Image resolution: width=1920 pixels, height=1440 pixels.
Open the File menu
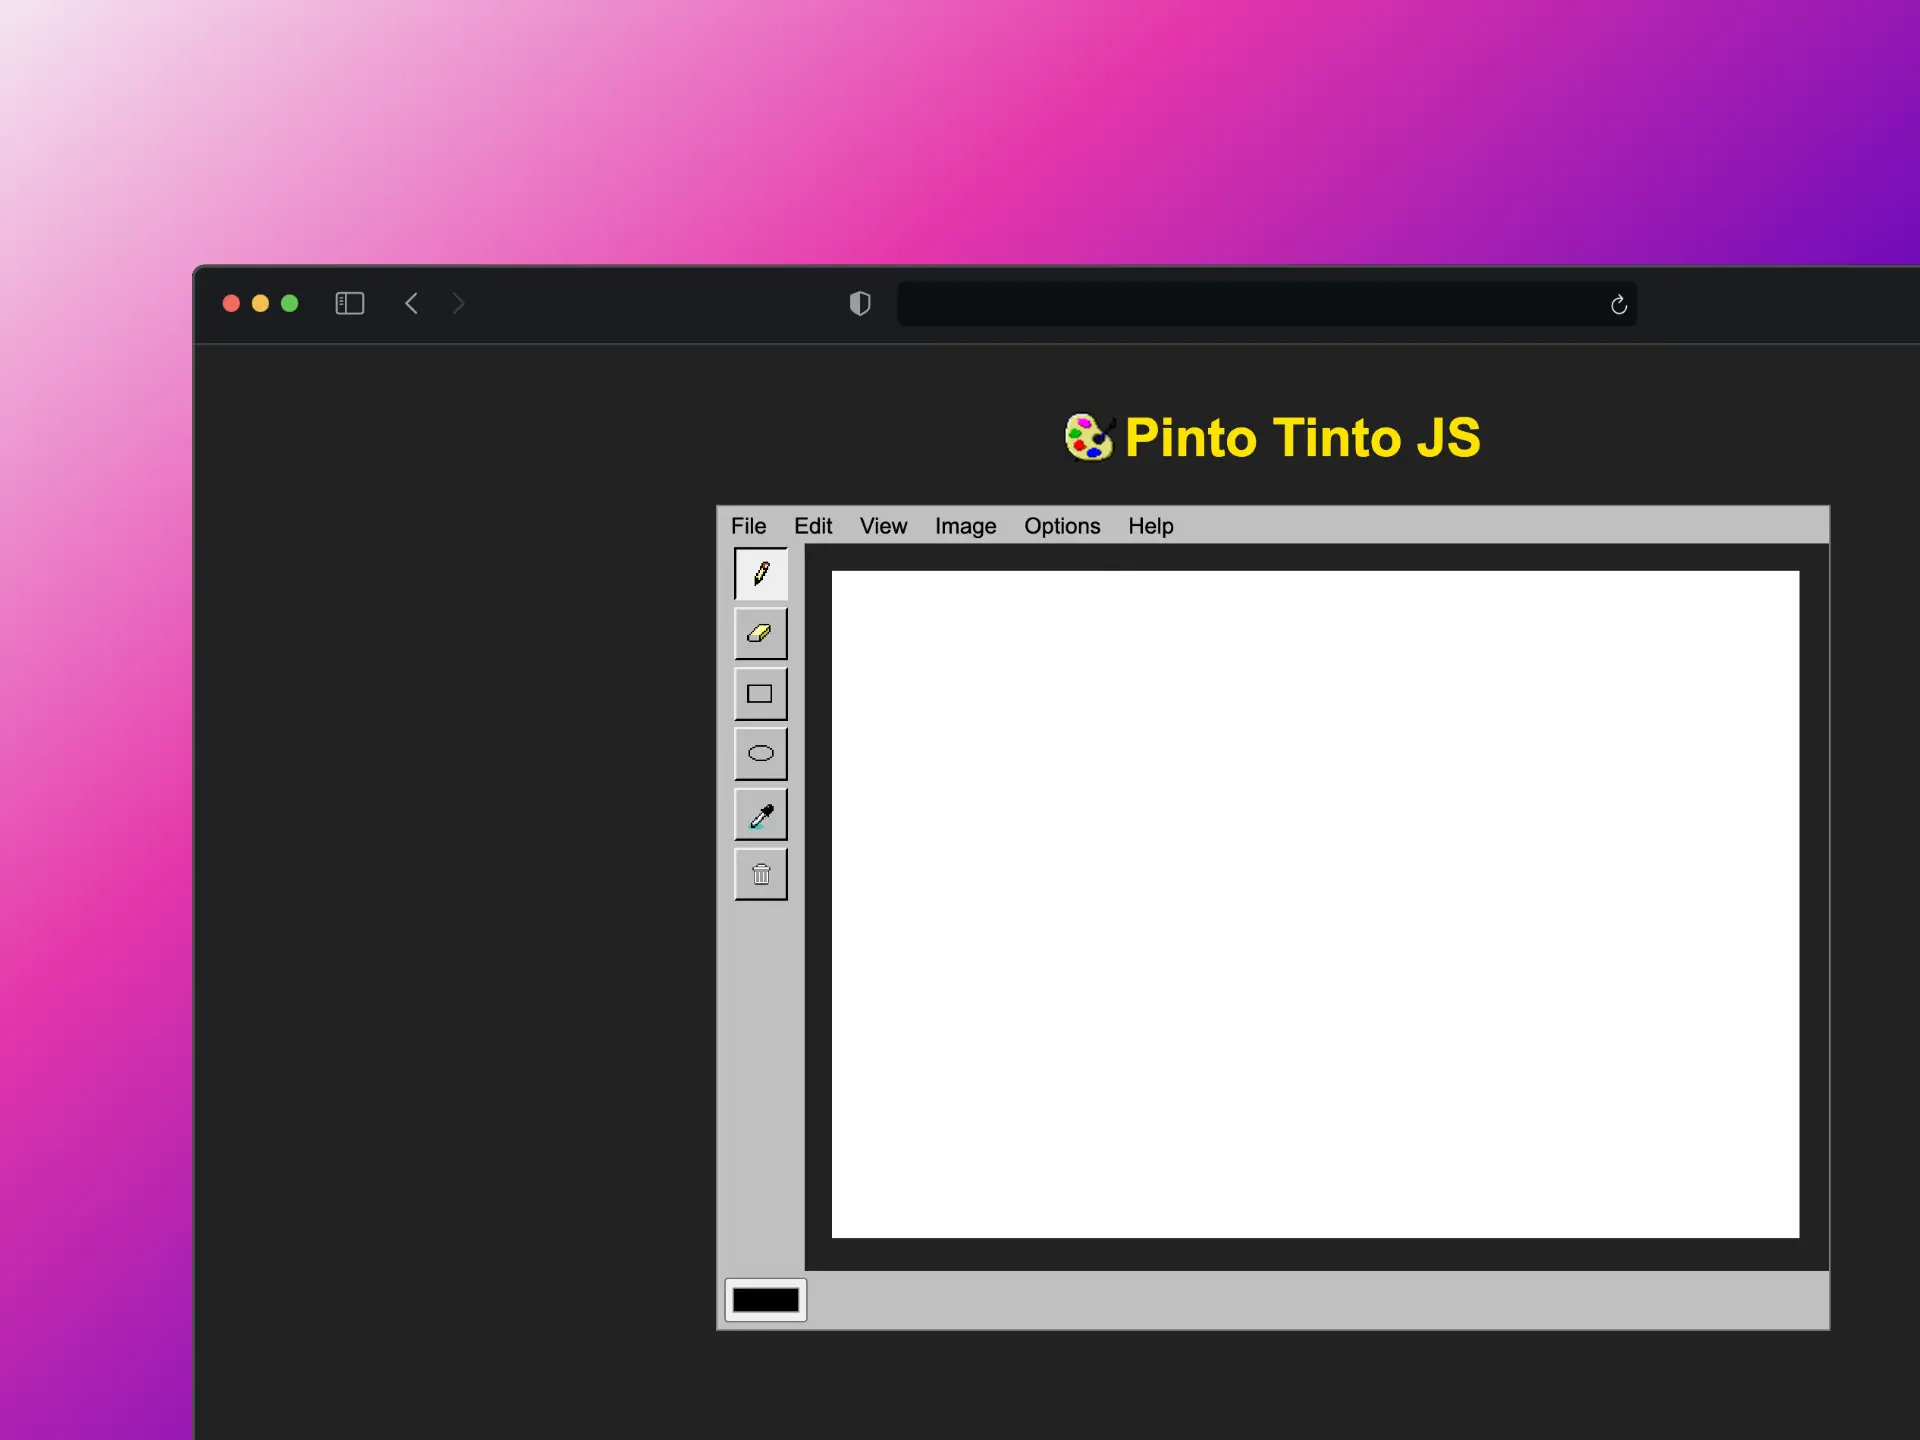tap(748, 526)
